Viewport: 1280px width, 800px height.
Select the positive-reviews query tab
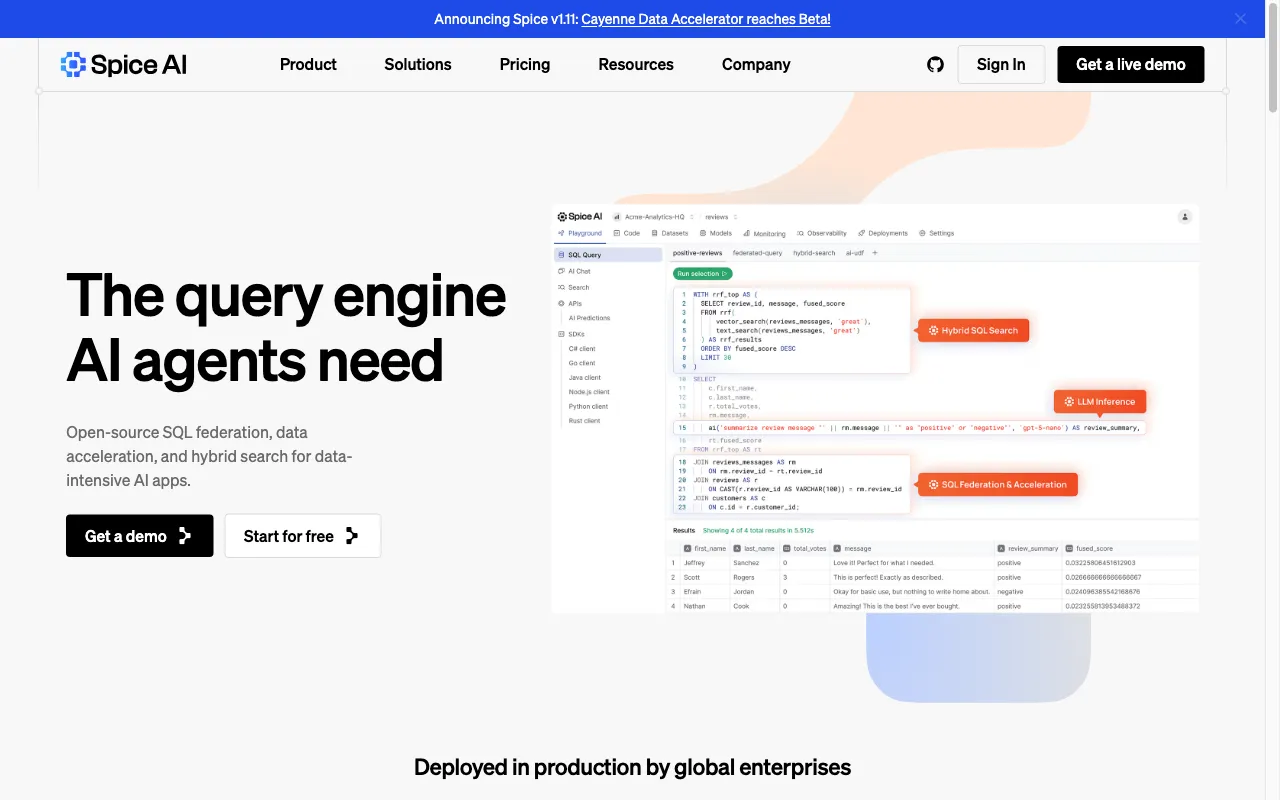pos(697,253)
